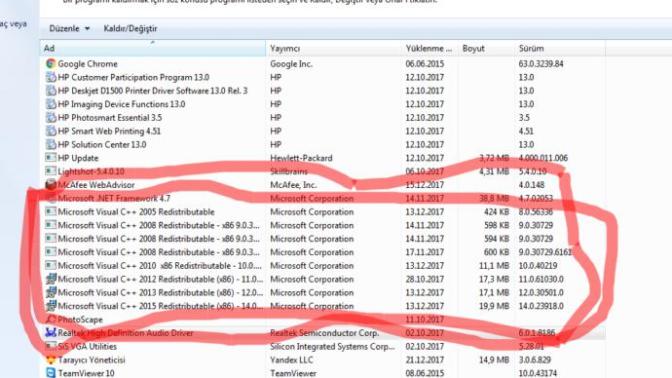The image size is (672, 378).
Task: Select the Tarayıcı Yöneticisi entry
Action: [x=91, y=360]
